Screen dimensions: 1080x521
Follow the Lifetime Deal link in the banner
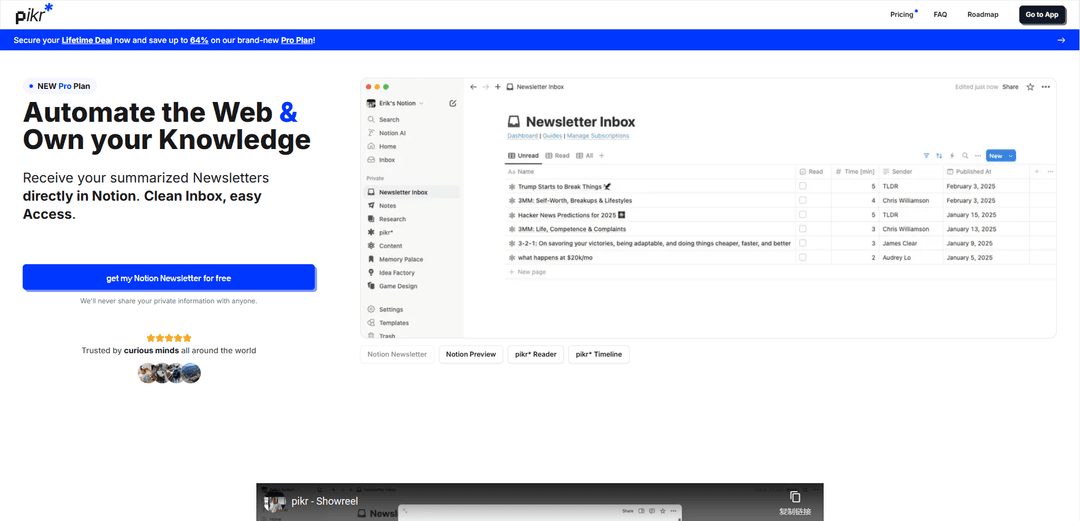86,40
